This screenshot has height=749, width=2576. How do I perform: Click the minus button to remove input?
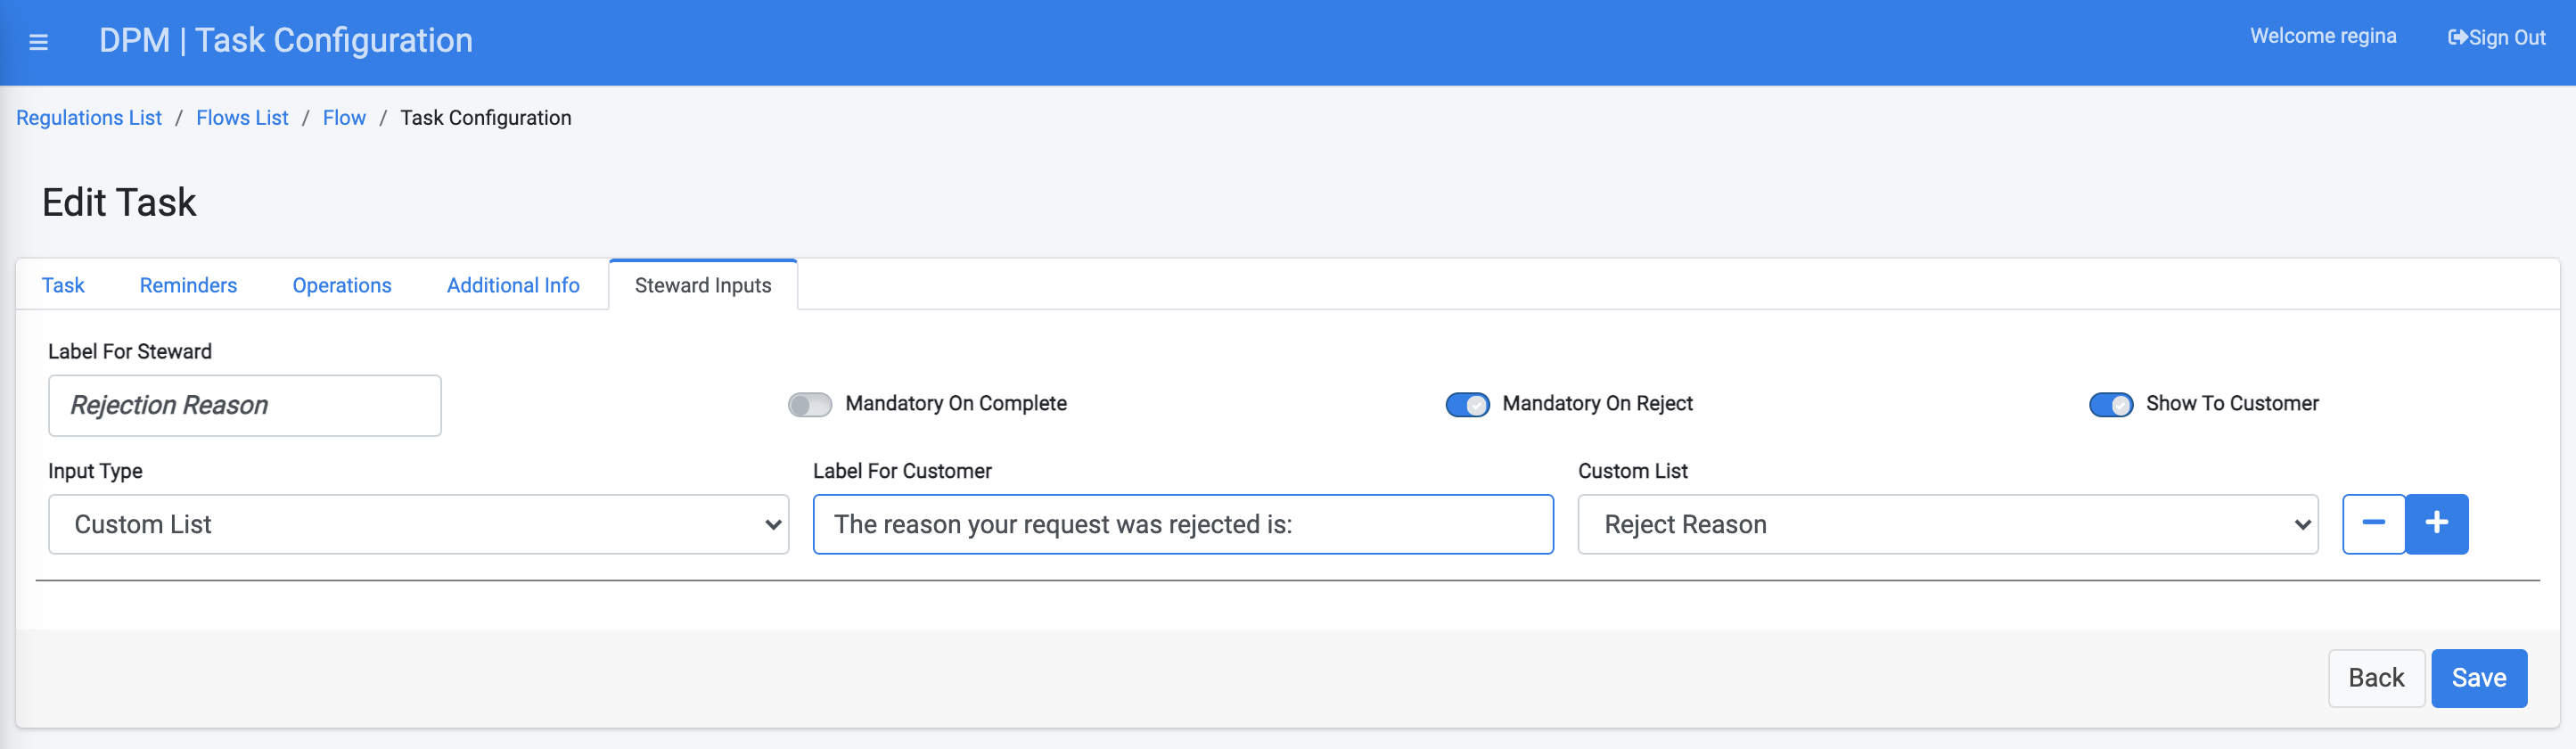pyautogui.click(x=2373, y=523)
